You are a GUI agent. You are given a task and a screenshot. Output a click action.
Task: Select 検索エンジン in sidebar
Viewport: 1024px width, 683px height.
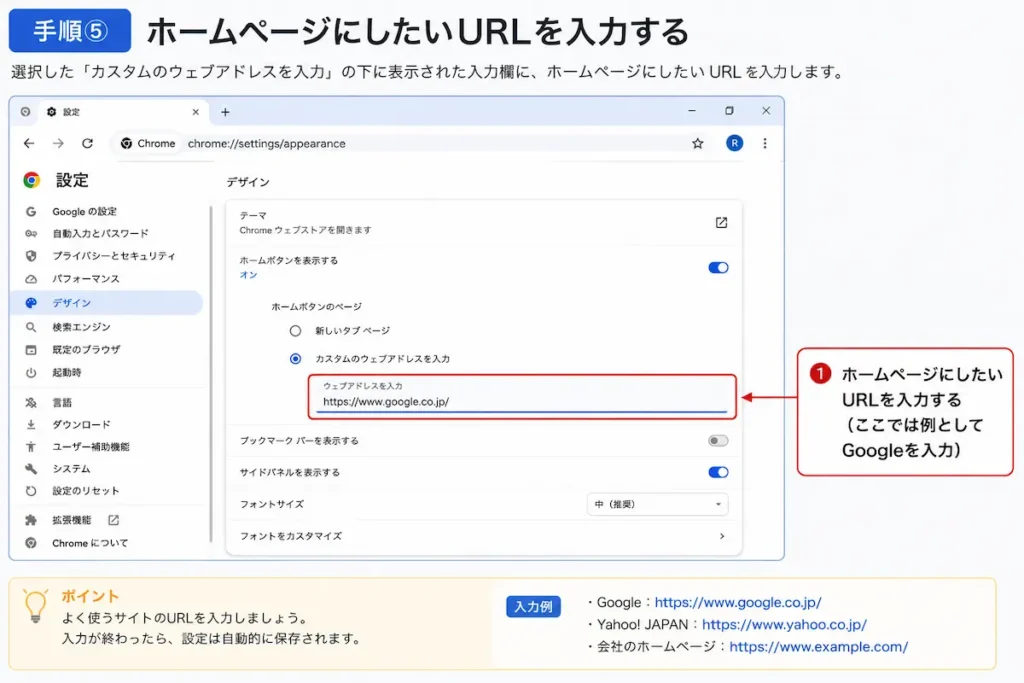(82, 327)
